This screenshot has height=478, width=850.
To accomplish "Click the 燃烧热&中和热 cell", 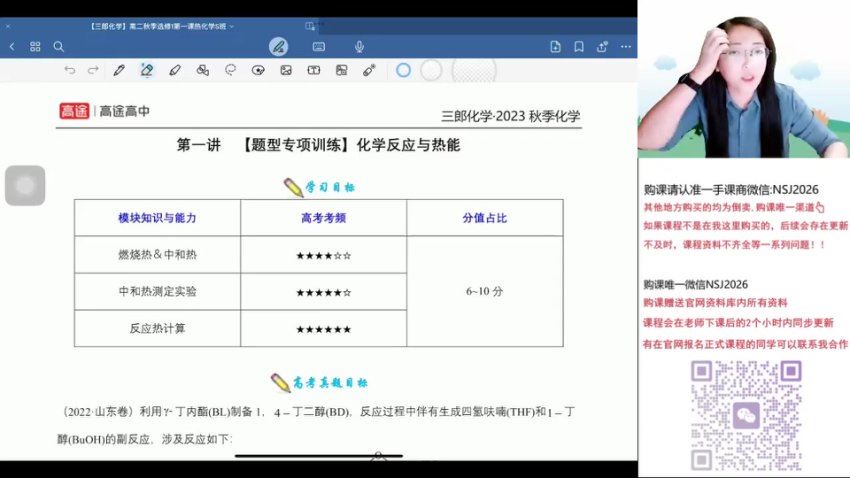I will tap(157, 255).
